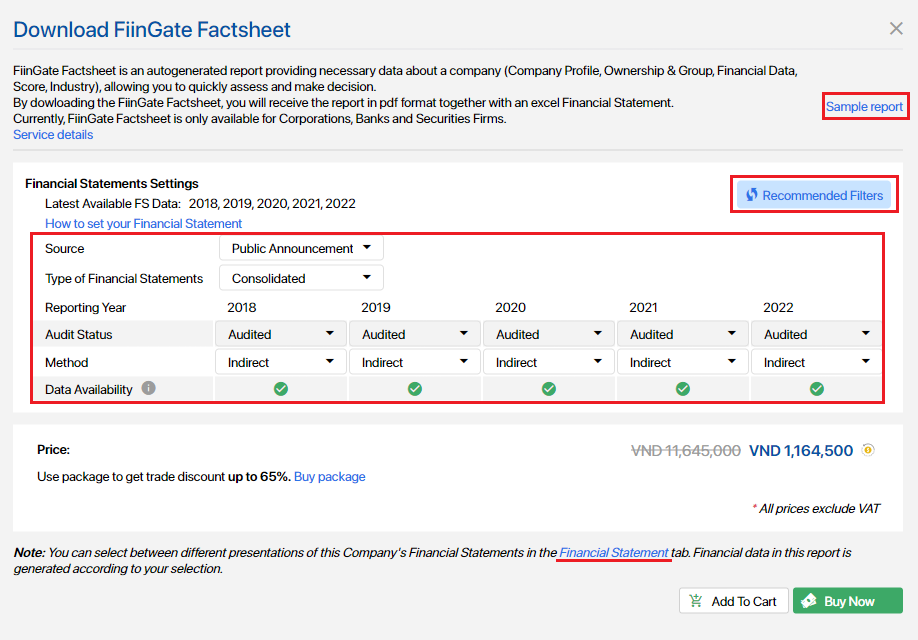Image resolution: width=918 pixels, height=640 pixels.
Task: Open Service details link
Action: (x=53, y=134)
